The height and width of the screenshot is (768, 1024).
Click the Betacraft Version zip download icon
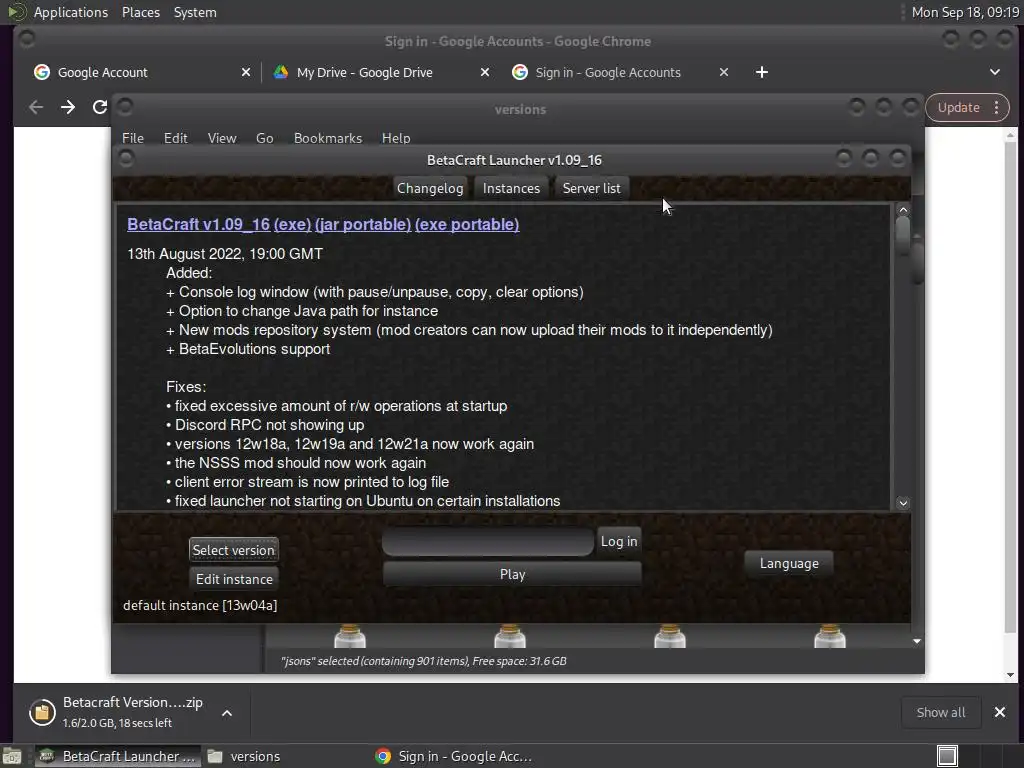[x=42, y=712]
